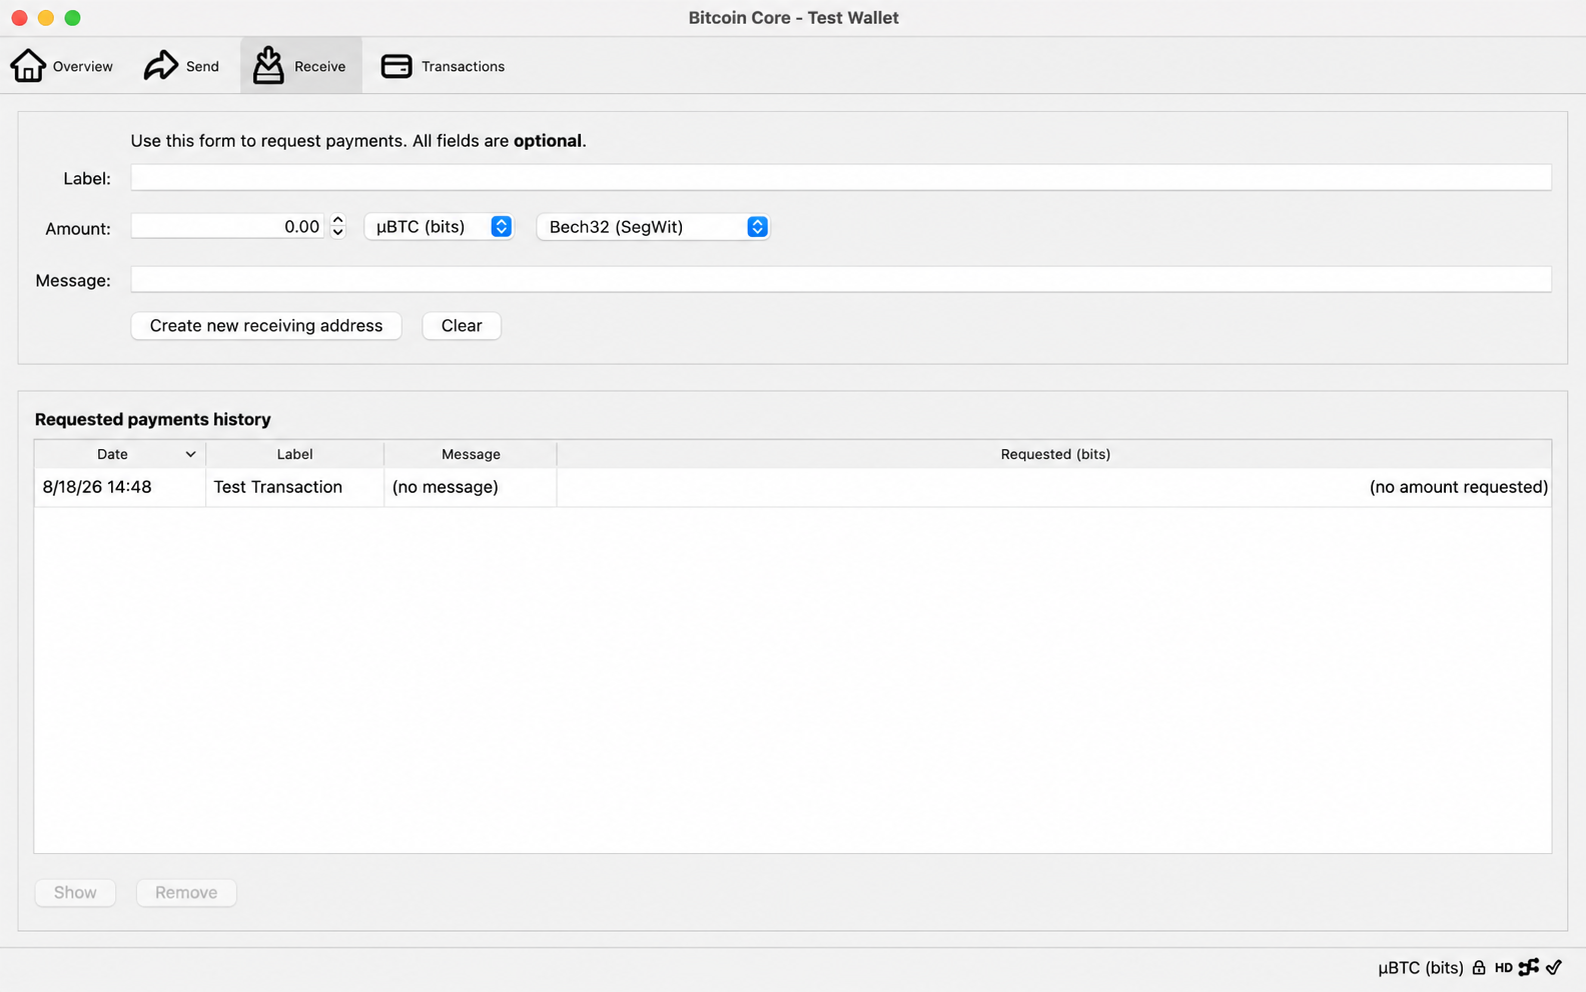Select the Send arrow icon
Screen dimensions: 1586x992
click(160, 66)
